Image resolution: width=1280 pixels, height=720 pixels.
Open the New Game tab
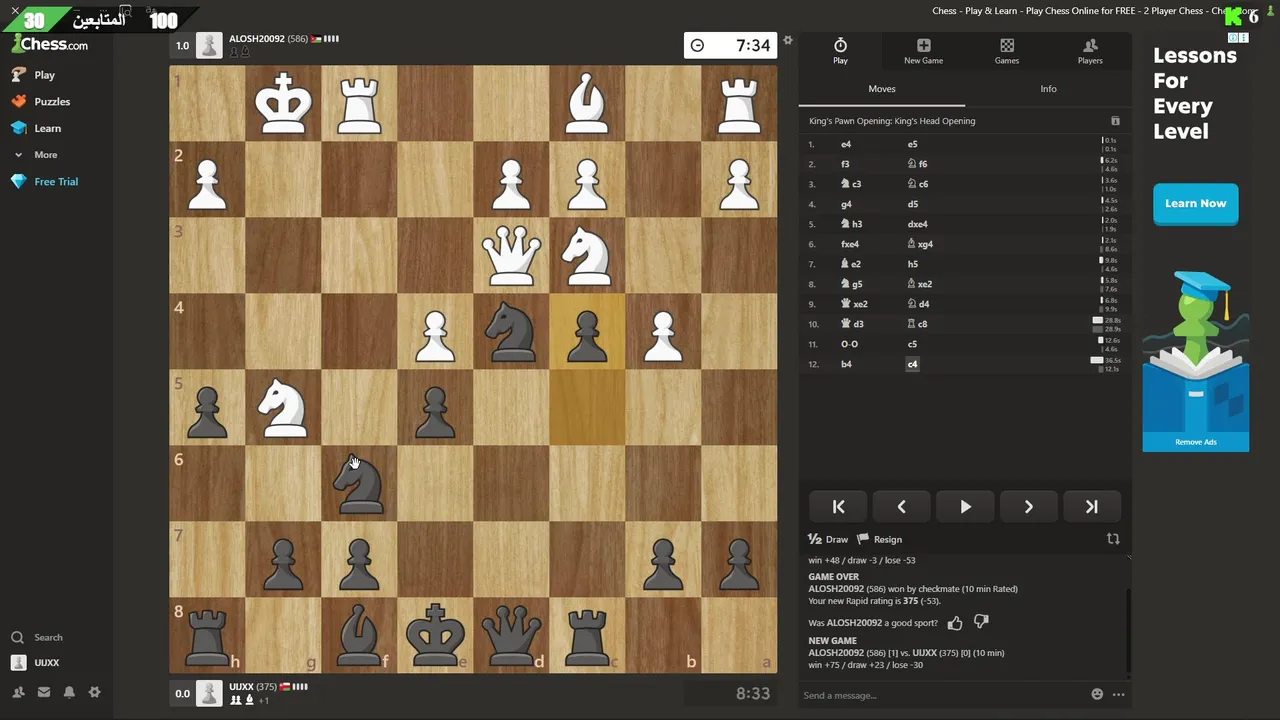tap(923, 51)
